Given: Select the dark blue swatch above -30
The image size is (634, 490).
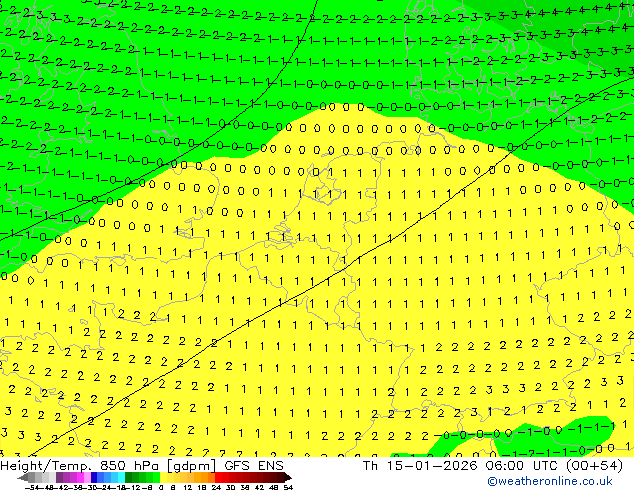Looking at the screenshot, I should (94, 477).
